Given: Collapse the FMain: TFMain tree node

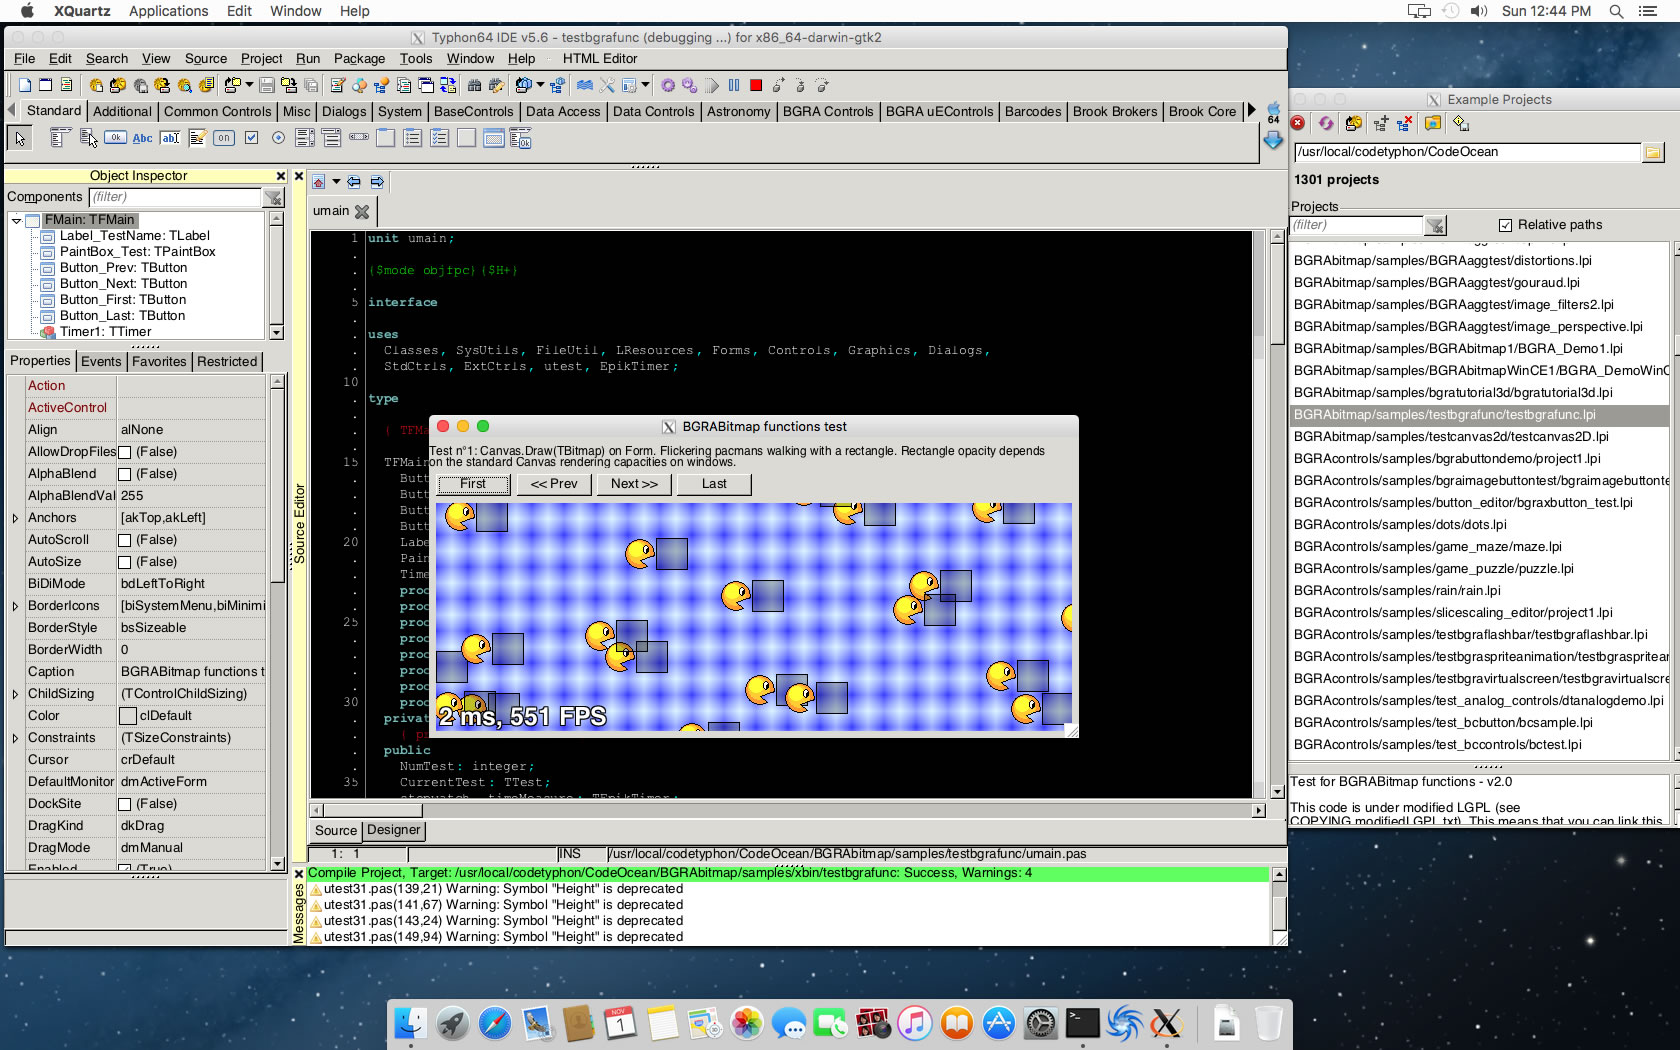Looking at the screenshot, I should (x=17, y=220).
